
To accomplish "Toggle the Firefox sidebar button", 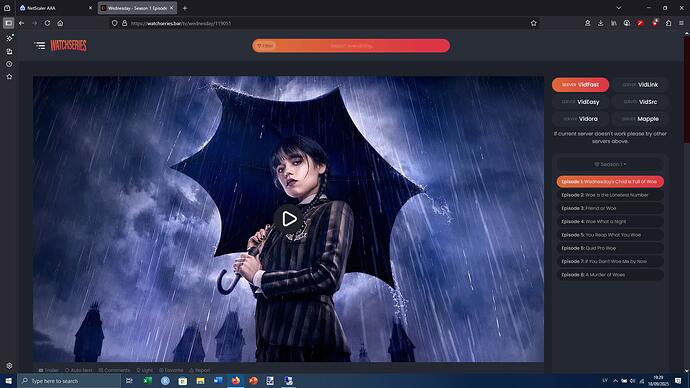I will 8,23.
